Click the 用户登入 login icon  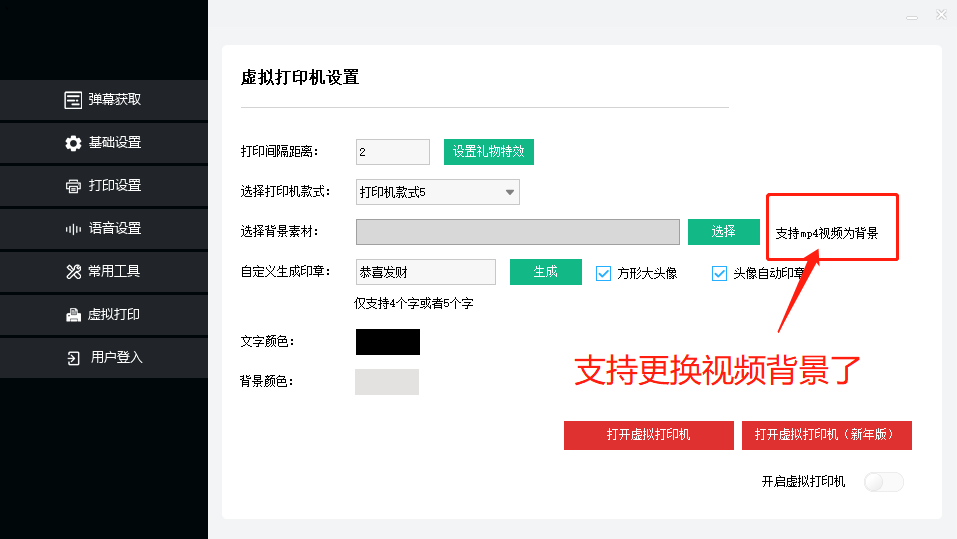pyautogui.click(x=74, y=358)
